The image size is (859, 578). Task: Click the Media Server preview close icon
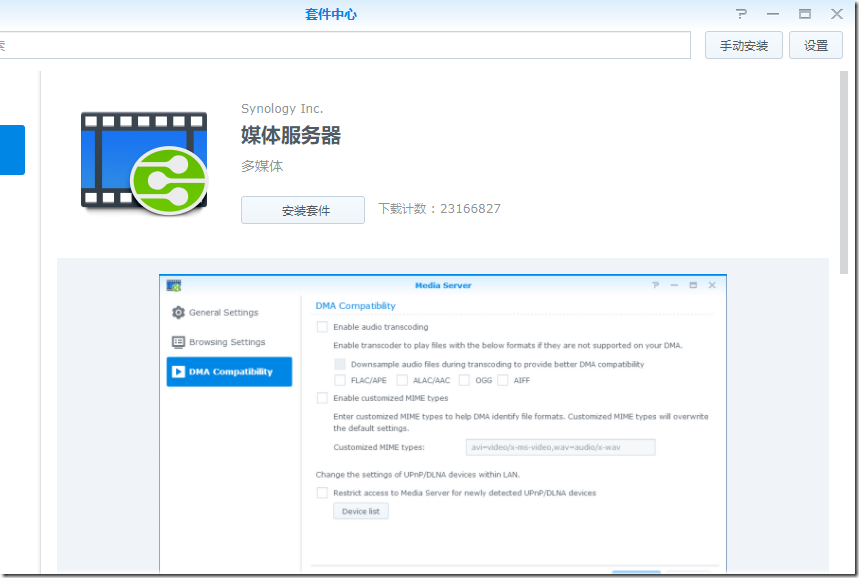(712, 285)
